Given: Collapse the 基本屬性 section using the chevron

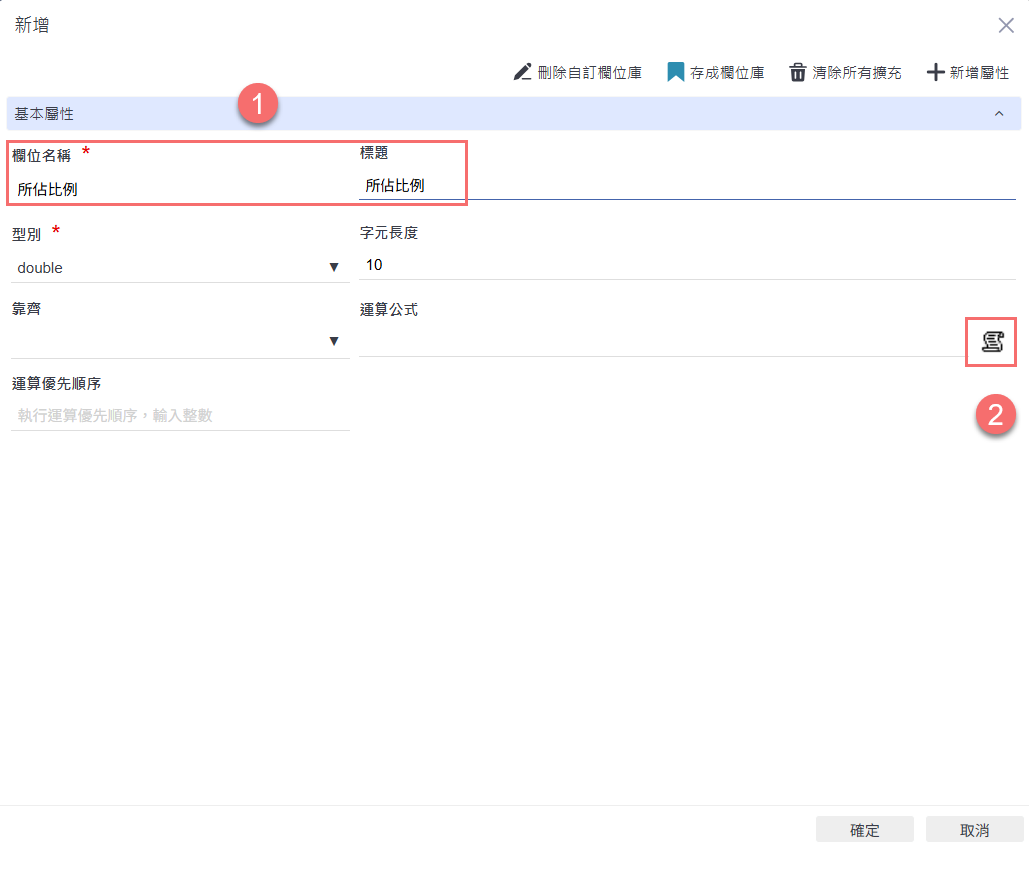Looking at the screenshot, I should click(998, 114).
